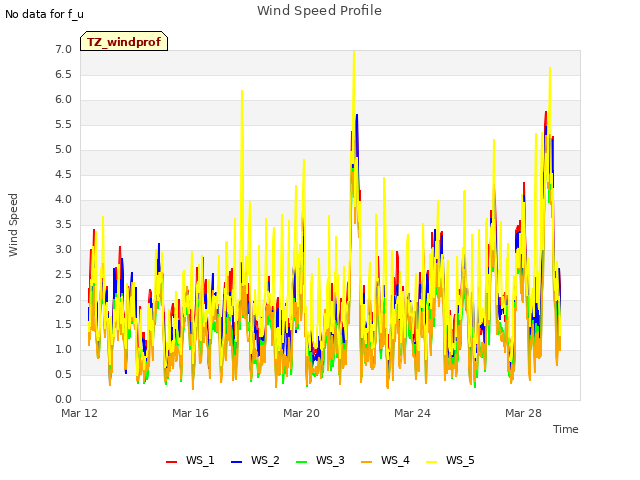Click the Mar 20 x-axis tick label
This screenshot has width=640, height=480.
[x=301, y=413]
